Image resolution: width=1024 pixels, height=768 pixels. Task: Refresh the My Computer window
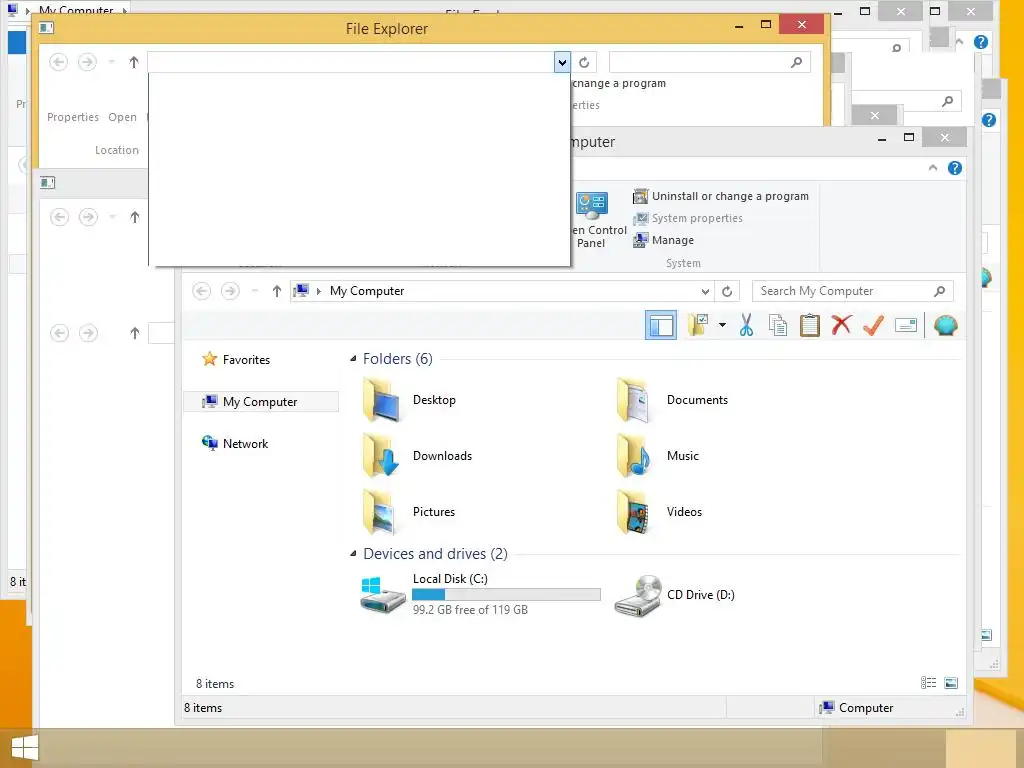pos(727,291)
